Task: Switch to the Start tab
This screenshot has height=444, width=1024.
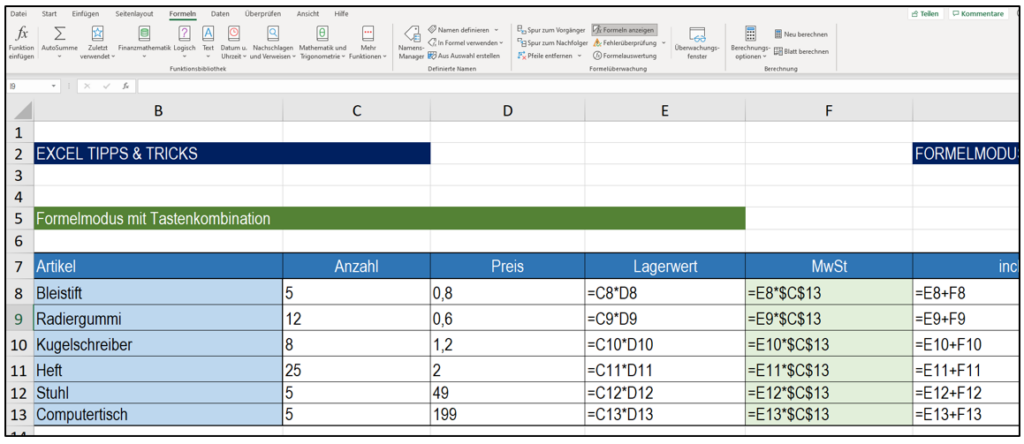Action: click(49, 13)
